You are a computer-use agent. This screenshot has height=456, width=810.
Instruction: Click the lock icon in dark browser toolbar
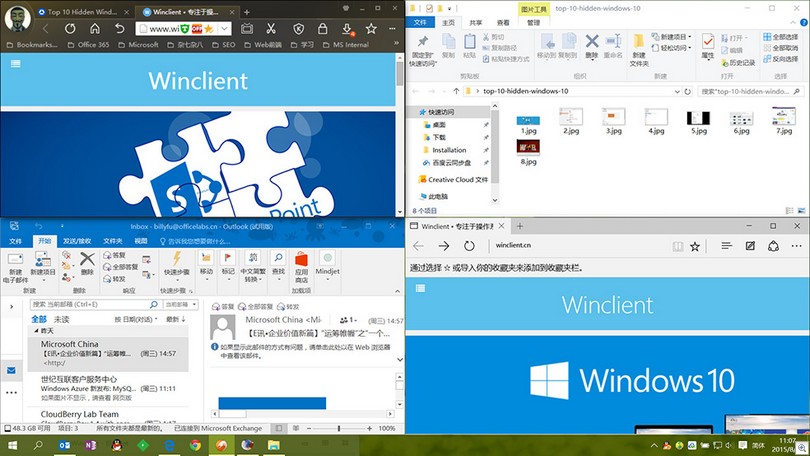coord(322,29)
